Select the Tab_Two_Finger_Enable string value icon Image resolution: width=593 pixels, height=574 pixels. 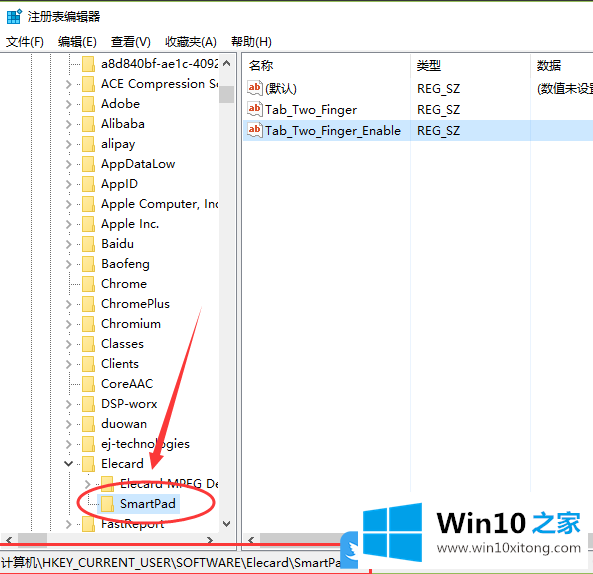tap(255, 130)
